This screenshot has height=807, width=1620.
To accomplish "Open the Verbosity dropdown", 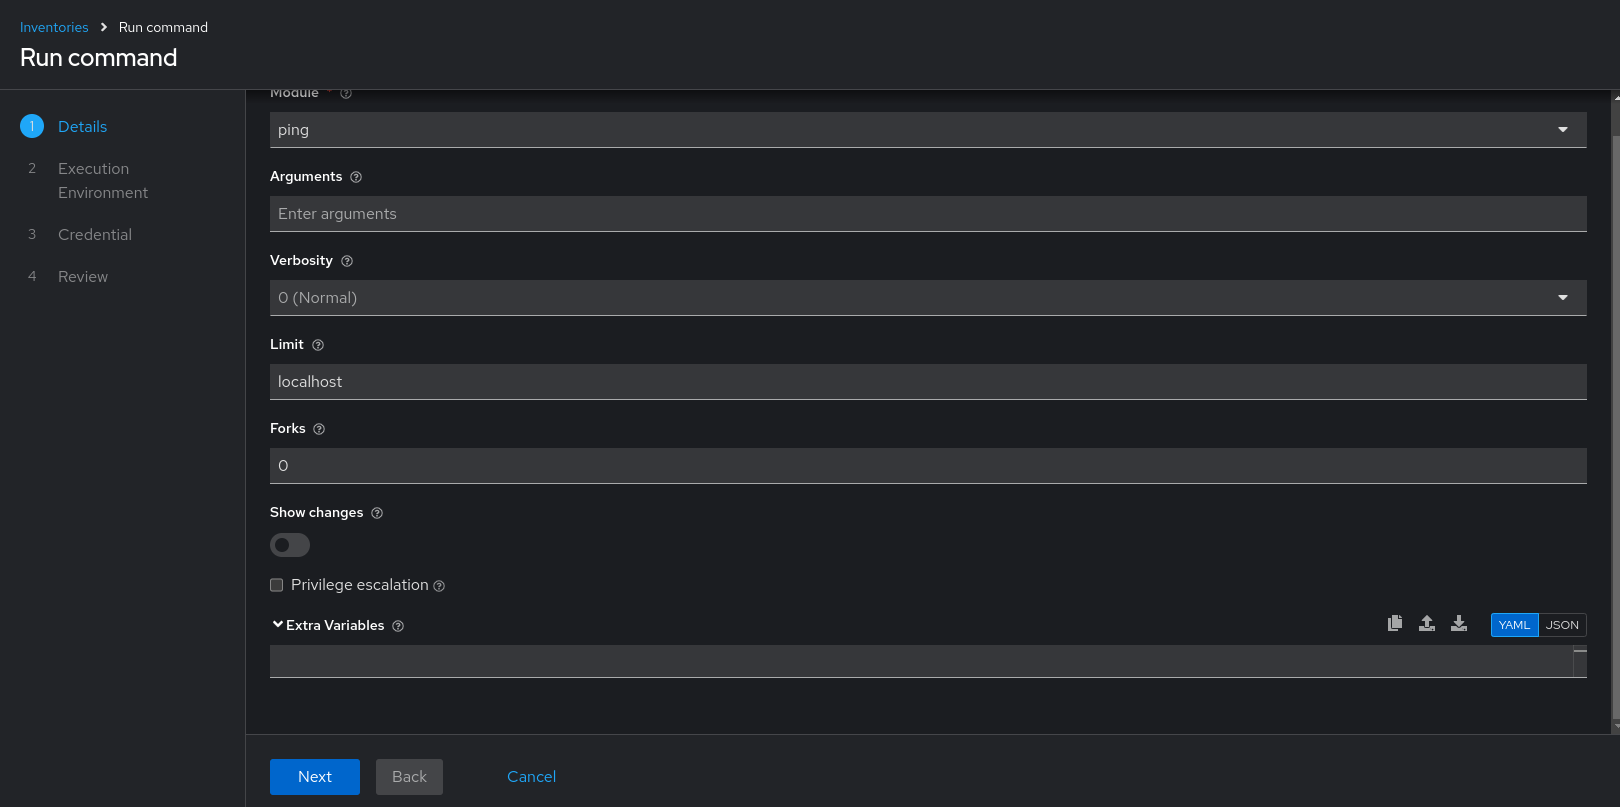I will pos(927,298).
